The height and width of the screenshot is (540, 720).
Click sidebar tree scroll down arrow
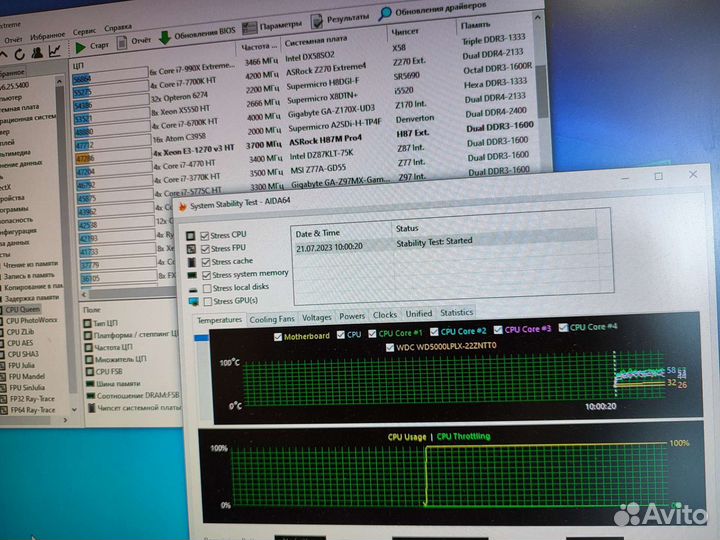(x=74, y=410)
